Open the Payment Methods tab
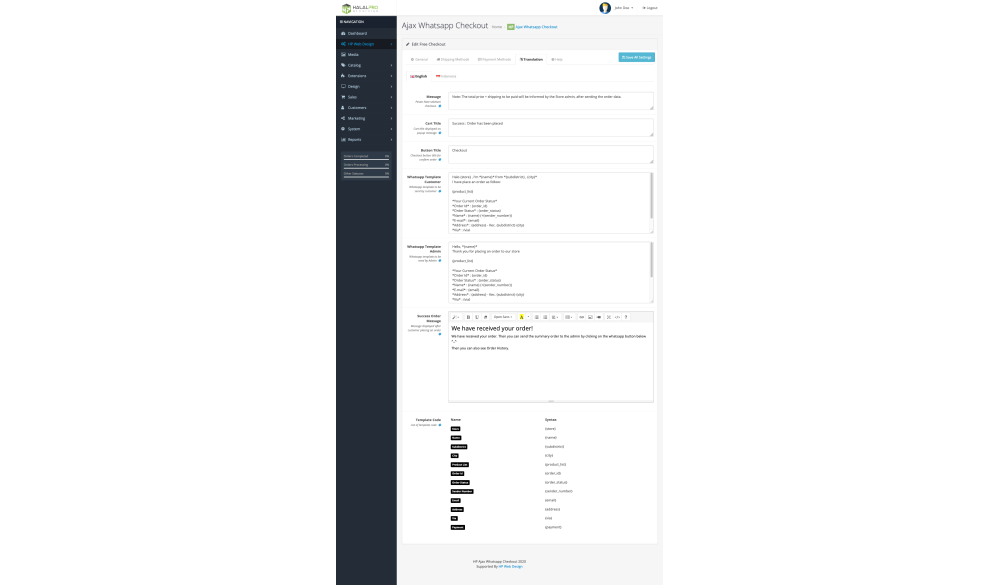The width and height of the screenshot is (1000, 585). (495, 59)
